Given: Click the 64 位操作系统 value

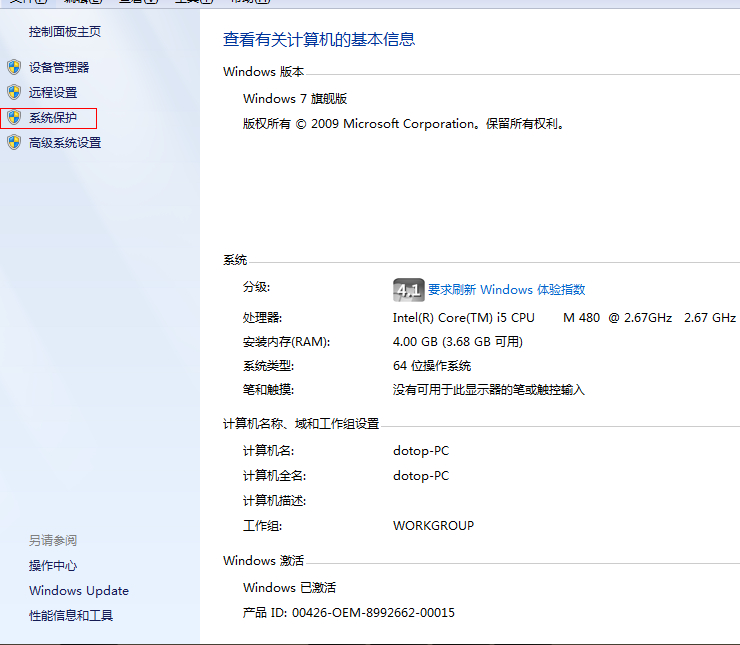Looking at the screenshot, I should (432, 366).
